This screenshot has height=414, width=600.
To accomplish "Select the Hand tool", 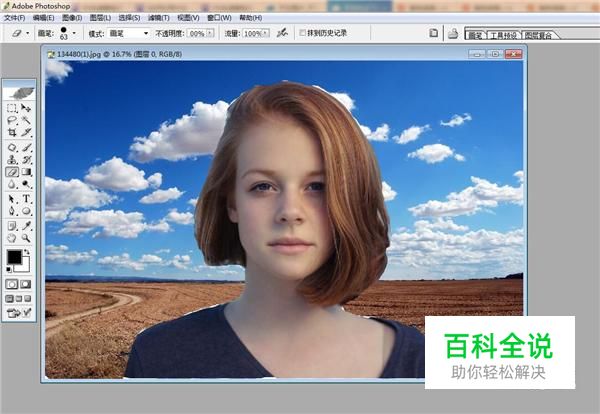I will (x=12, y=238).
